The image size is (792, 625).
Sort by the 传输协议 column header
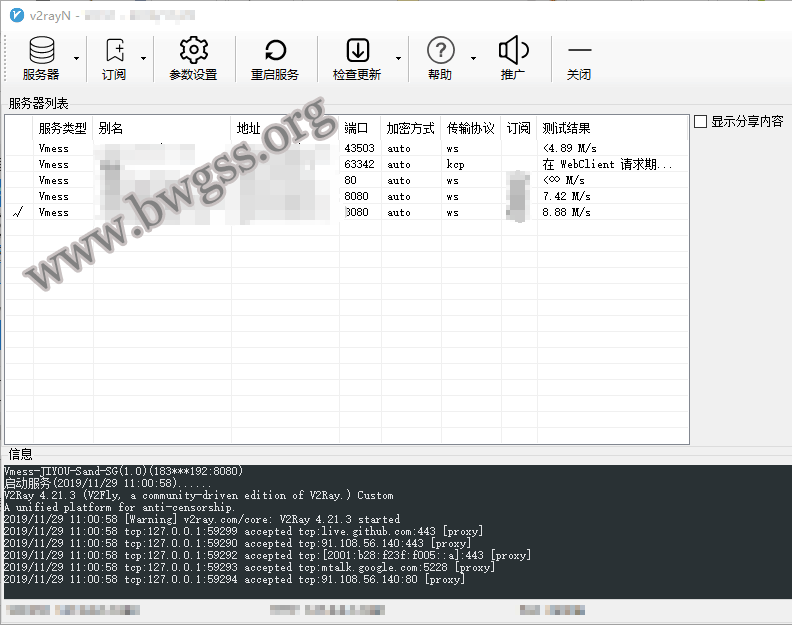coord(471,128)
